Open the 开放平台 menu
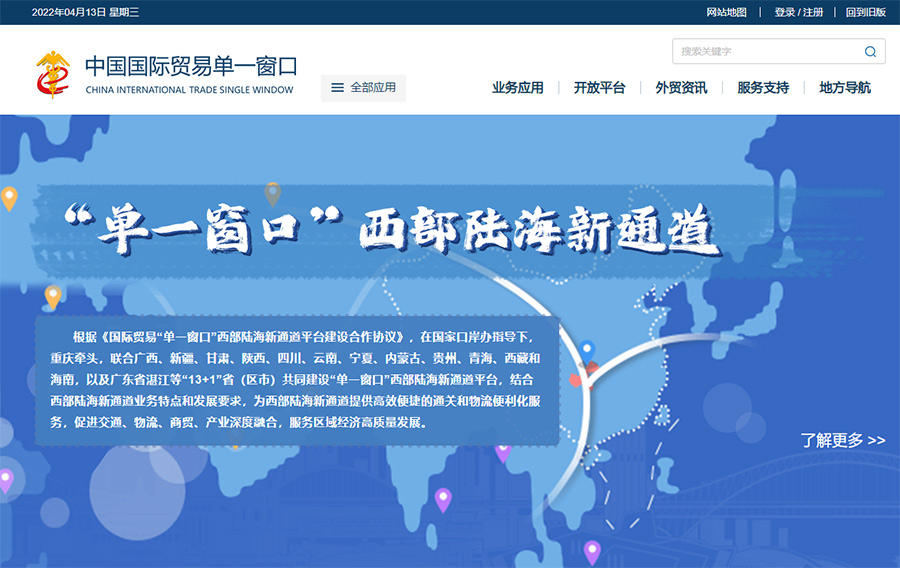 coord(599,88)
